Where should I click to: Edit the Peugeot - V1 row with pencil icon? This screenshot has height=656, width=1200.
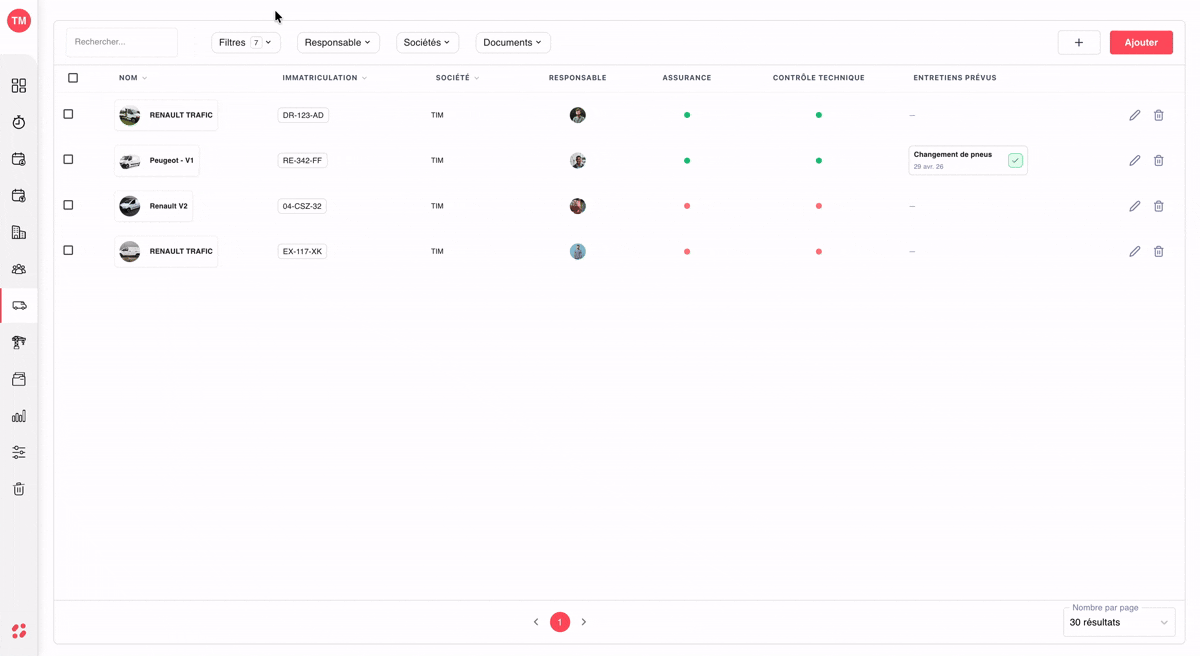coord(1135,160)
